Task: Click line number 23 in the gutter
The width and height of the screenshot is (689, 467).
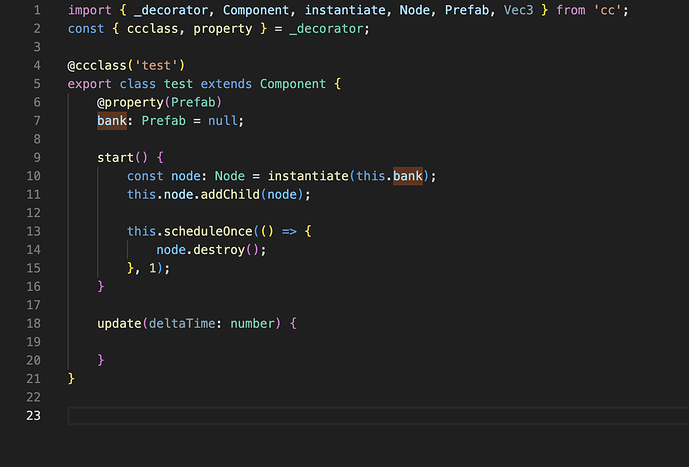Action: (x=33, y=416)
